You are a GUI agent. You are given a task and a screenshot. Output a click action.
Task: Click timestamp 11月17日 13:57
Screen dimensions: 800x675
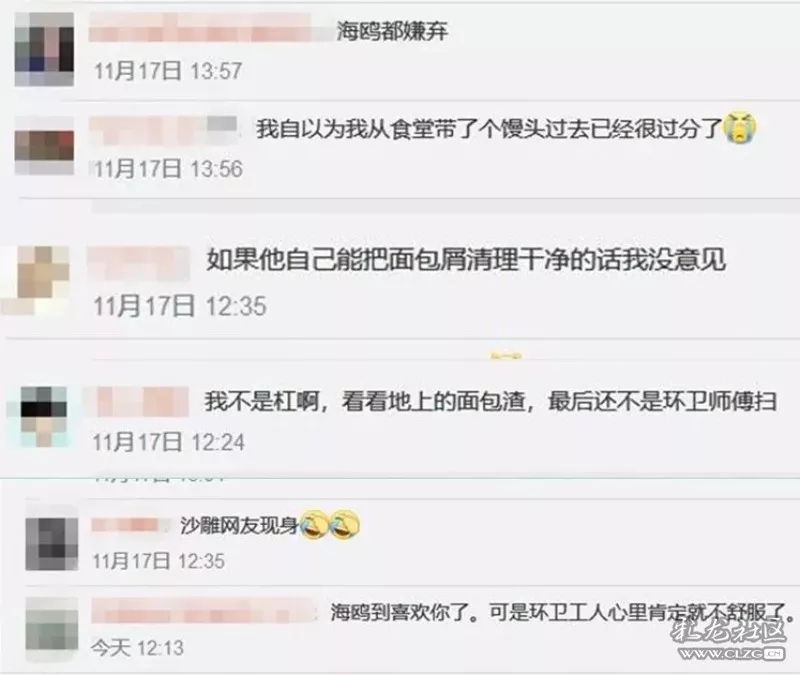point(168,70)
